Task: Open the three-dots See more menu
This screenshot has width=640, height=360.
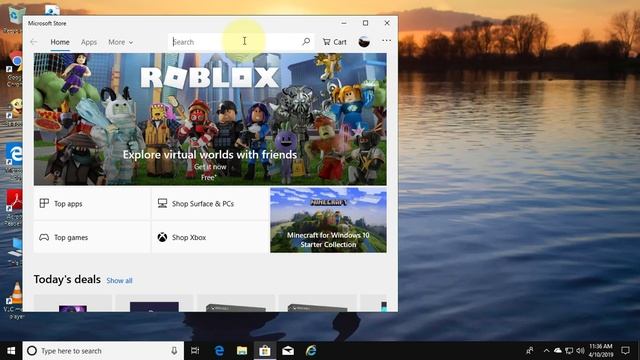Action: (386, 41)
